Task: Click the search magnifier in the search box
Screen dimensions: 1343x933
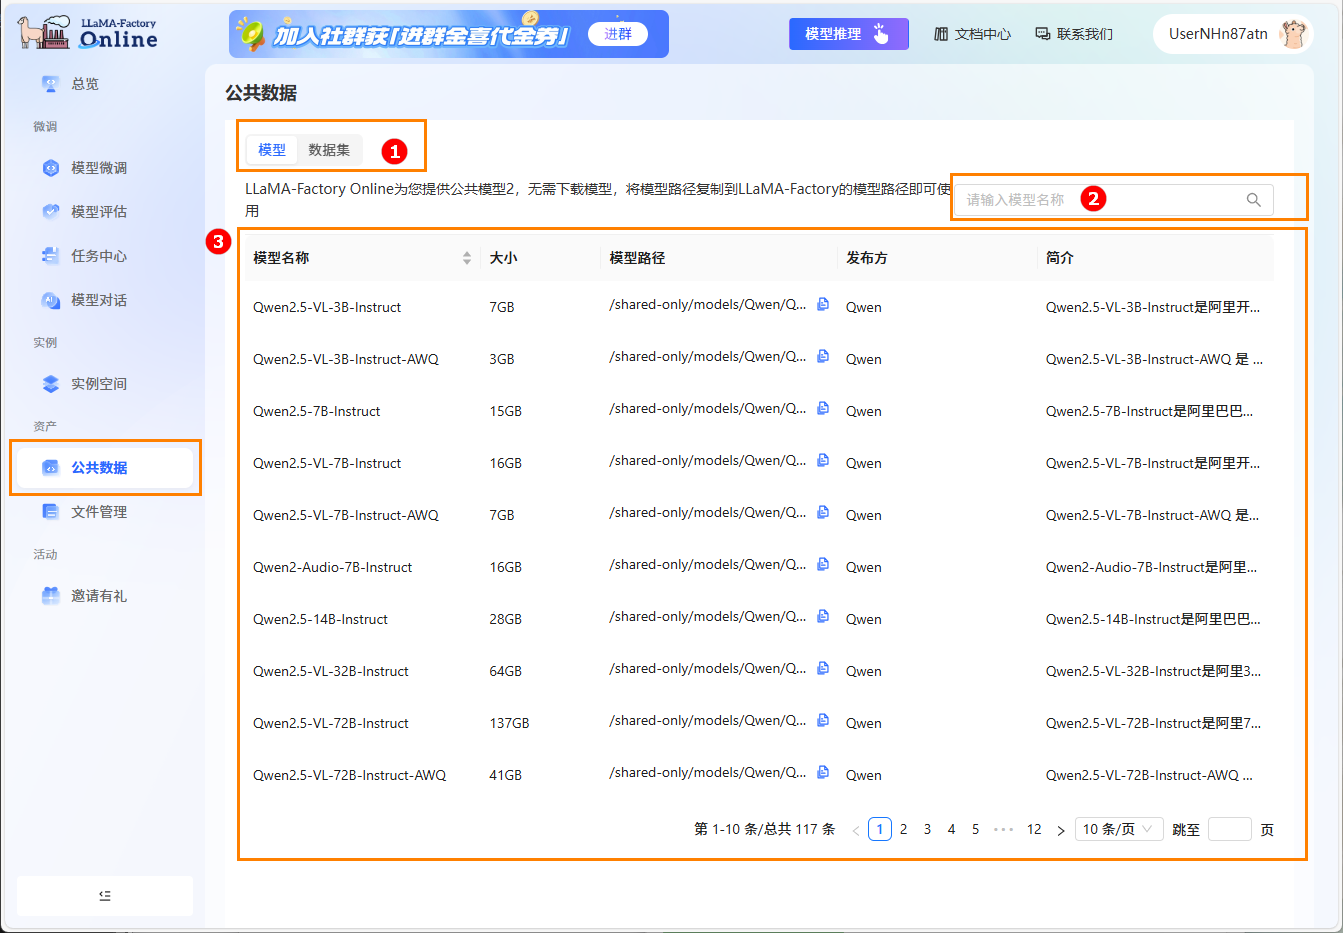Action: [x=1254, y=199]
